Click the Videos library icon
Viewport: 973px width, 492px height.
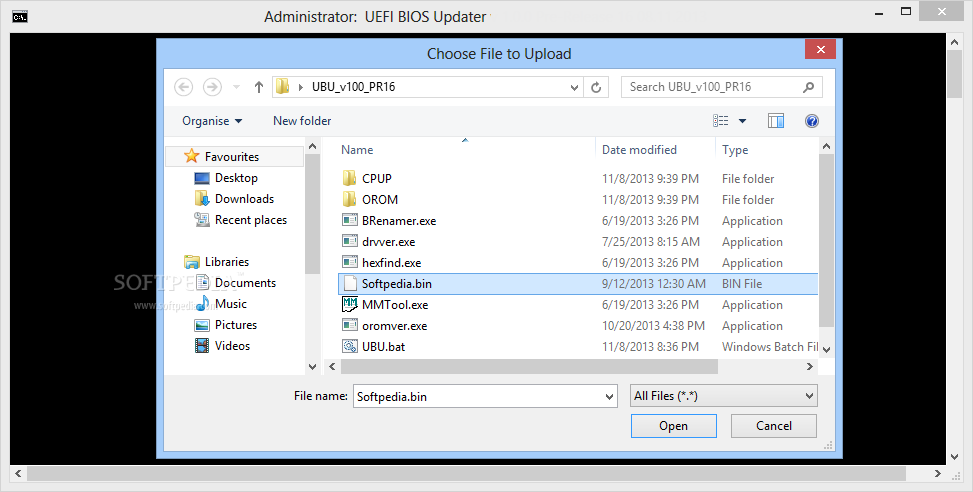pos(202,346)
